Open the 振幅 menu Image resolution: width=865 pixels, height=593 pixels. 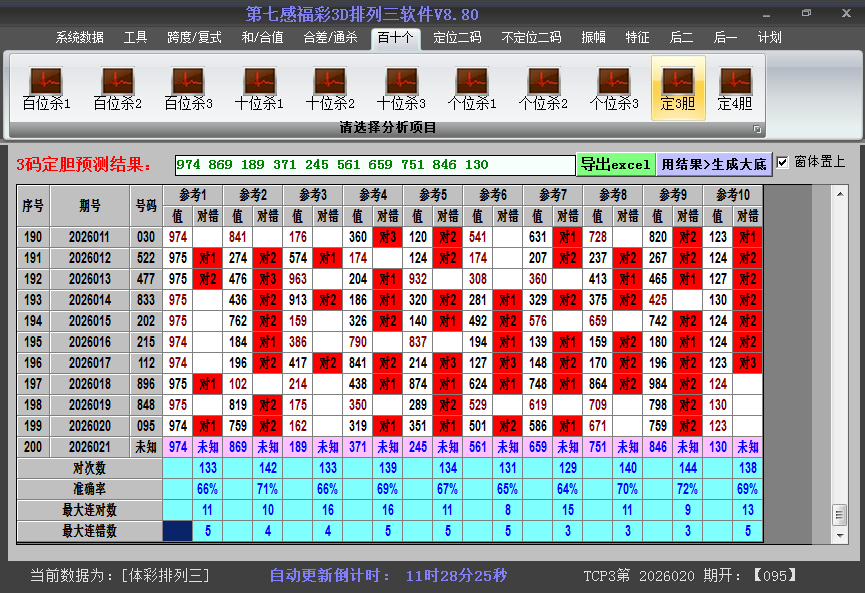coord(592,37)
